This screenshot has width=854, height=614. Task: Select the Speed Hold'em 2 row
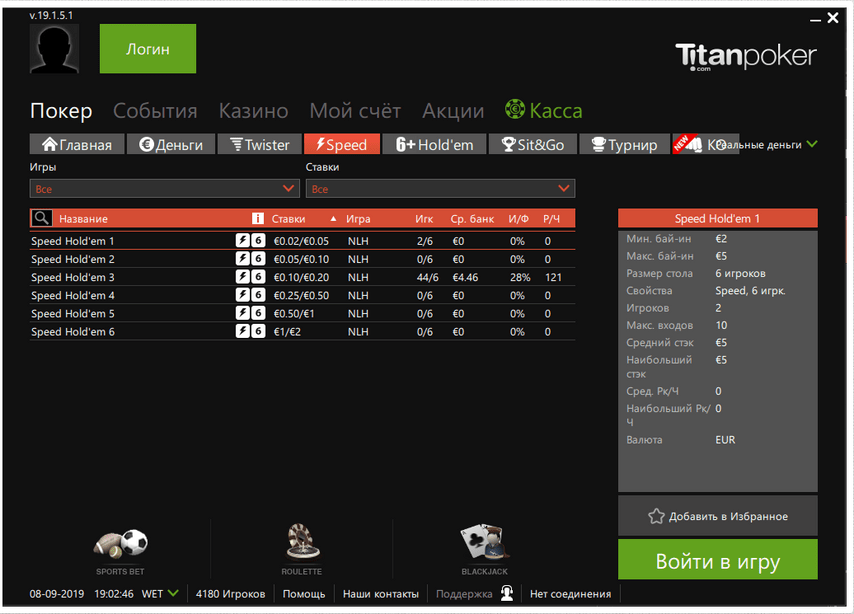[302, 259]
